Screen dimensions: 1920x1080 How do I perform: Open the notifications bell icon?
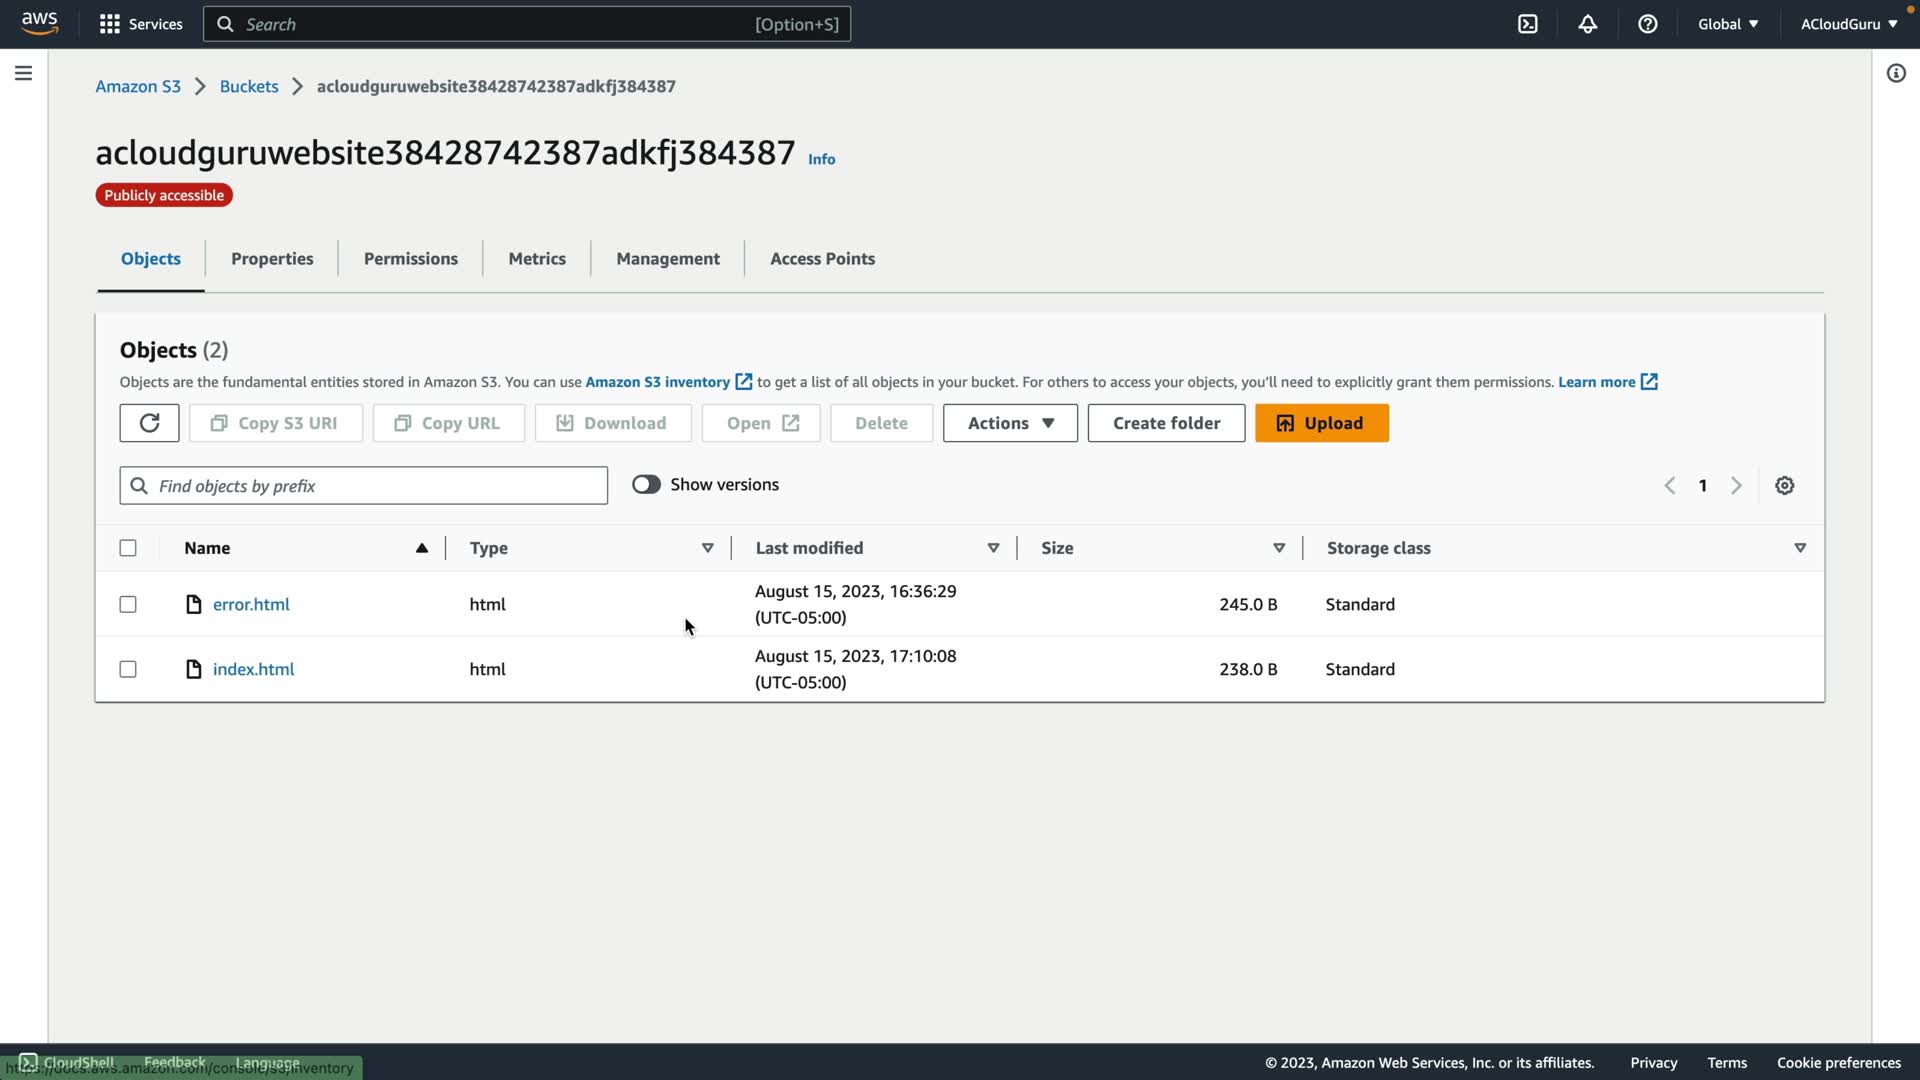(x=1587, y=24)
